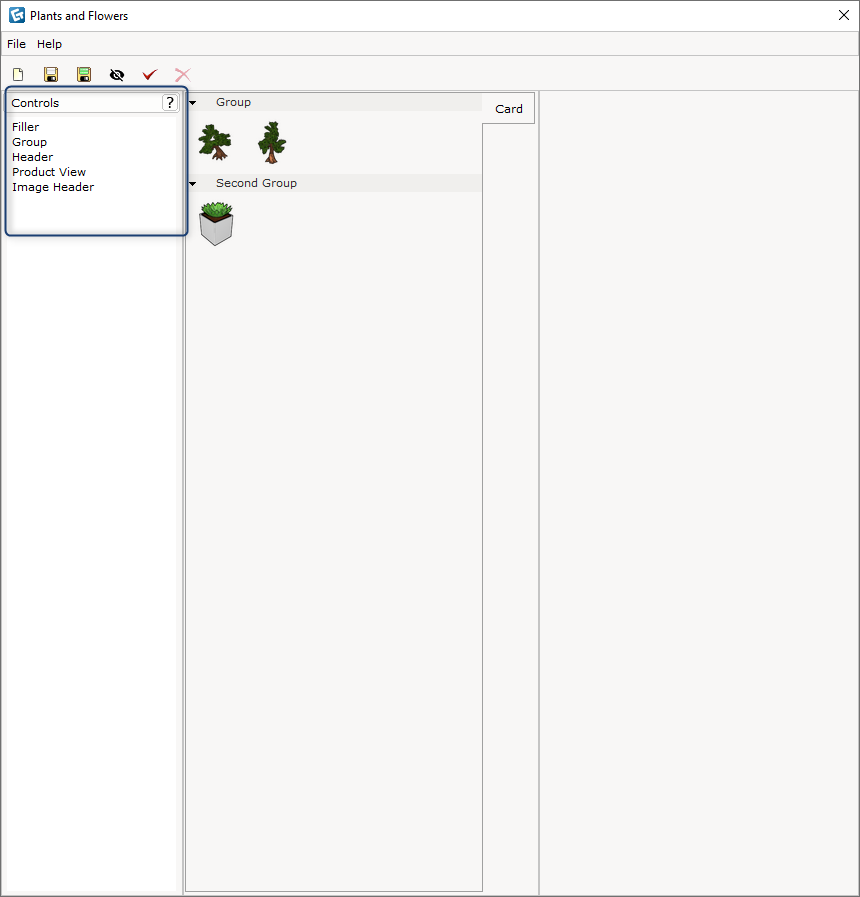Click the help question mark in Controls panel
Viewport: 860px width, 897px height.
coord(170,102)
